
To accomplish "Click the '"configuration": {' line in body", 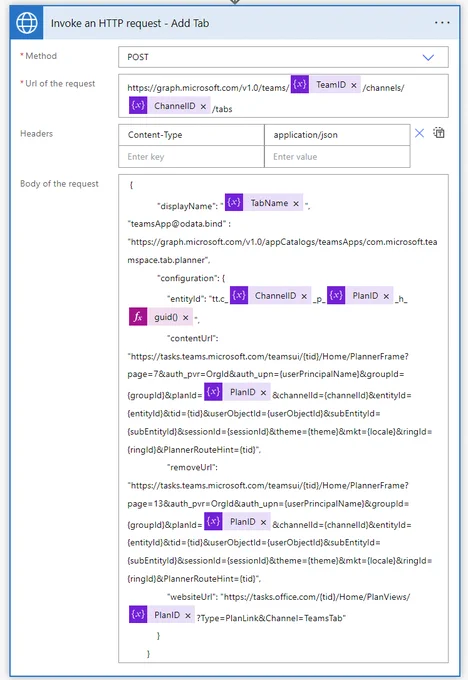I will [x=191, y=278].
